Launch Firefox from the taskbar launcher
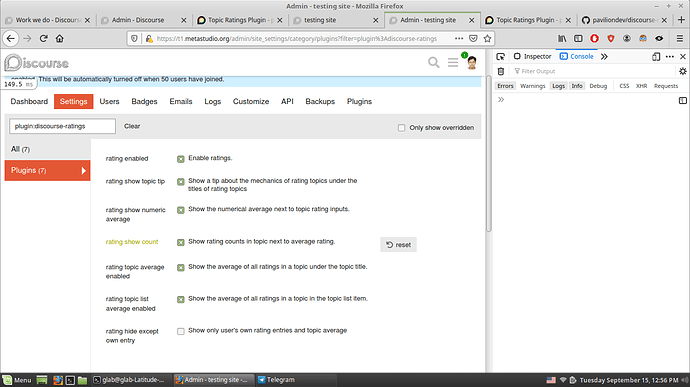This screenshot has height=387, width=690. (x=58, y=380)
